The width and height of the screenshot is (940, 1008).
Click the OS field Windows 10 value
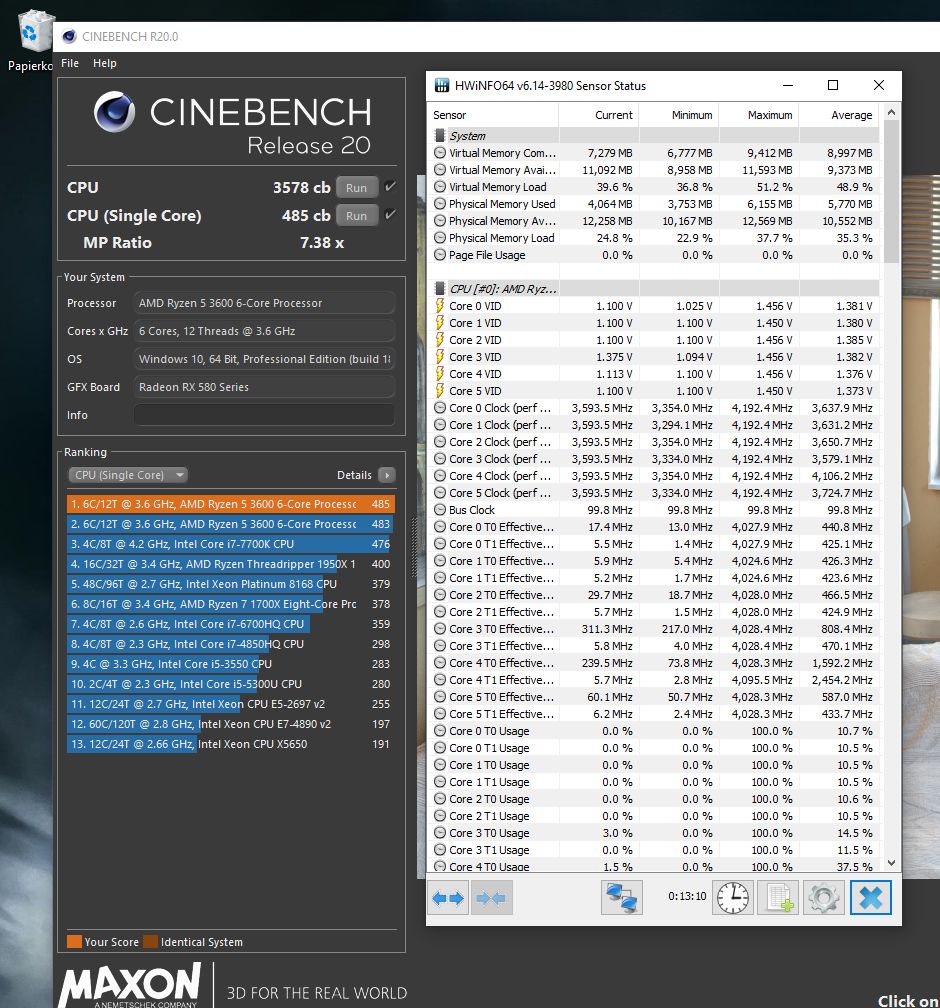(x=264, y=359)
